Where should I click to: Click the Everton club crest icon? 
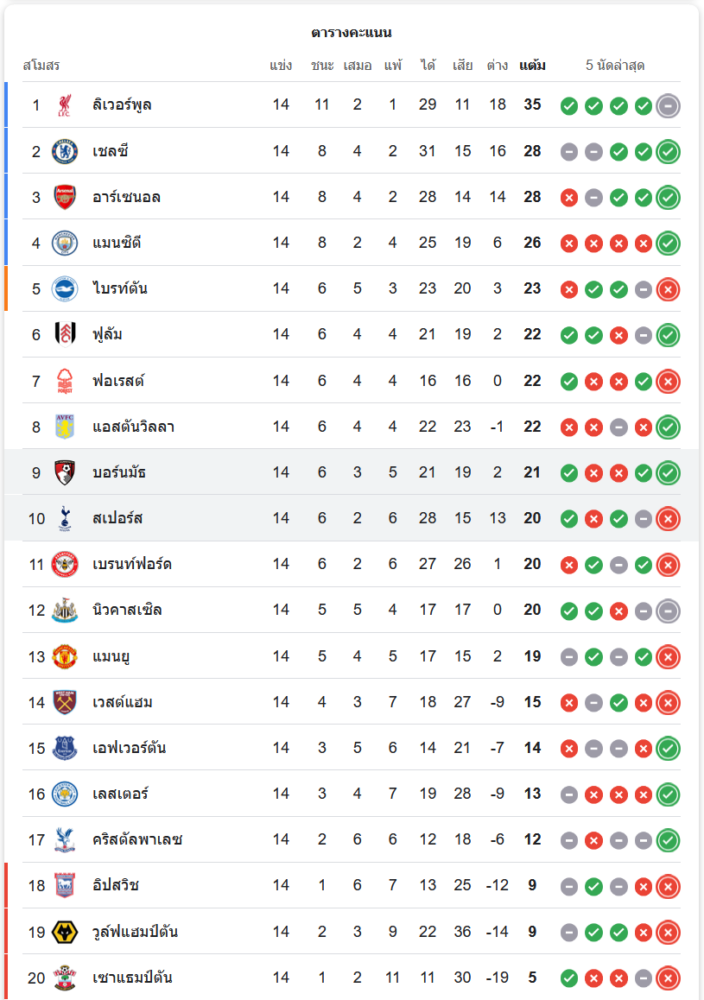(64, 748)
